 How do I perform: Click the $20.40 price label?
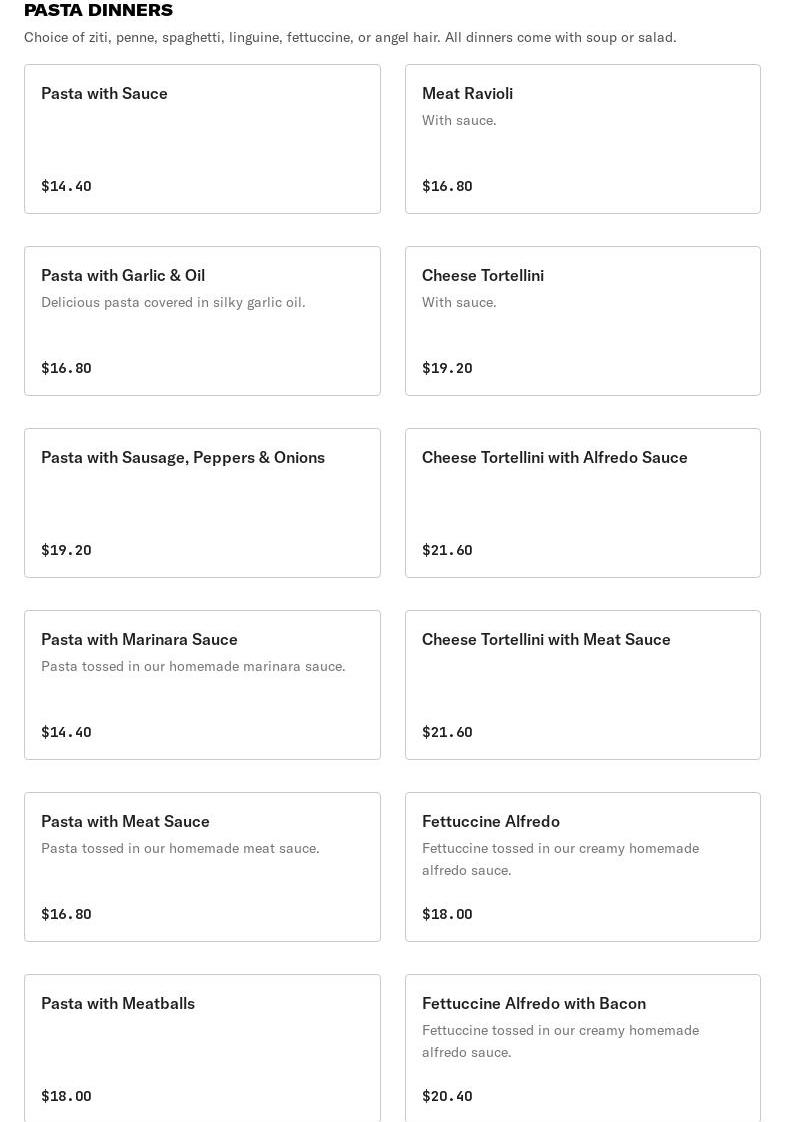coord(447,1096)
